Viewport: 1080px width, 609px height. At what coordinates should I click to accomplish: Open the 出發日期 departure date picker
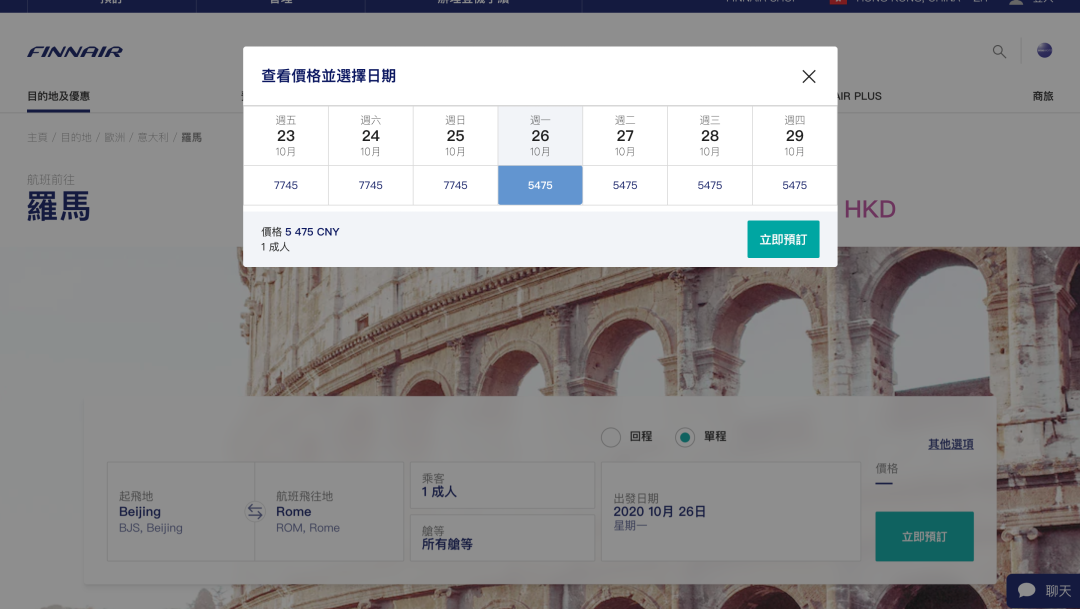point(731,511)
